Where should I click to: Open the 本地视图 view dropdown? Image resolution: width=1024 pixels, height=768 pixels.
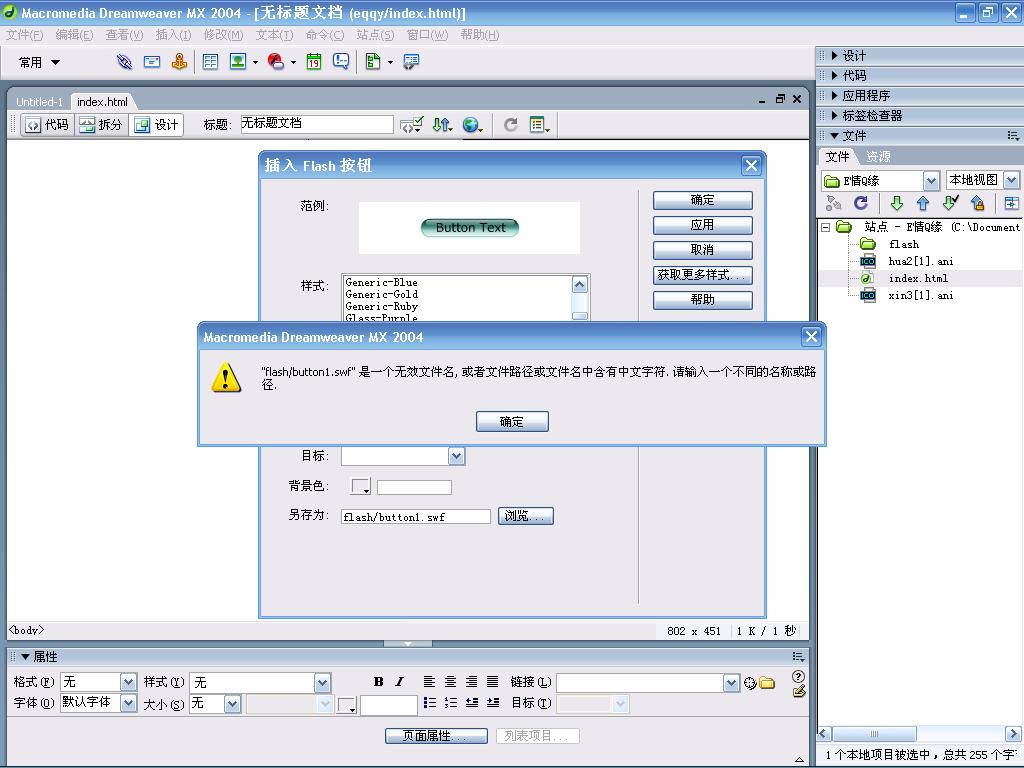click(1011, 180)
